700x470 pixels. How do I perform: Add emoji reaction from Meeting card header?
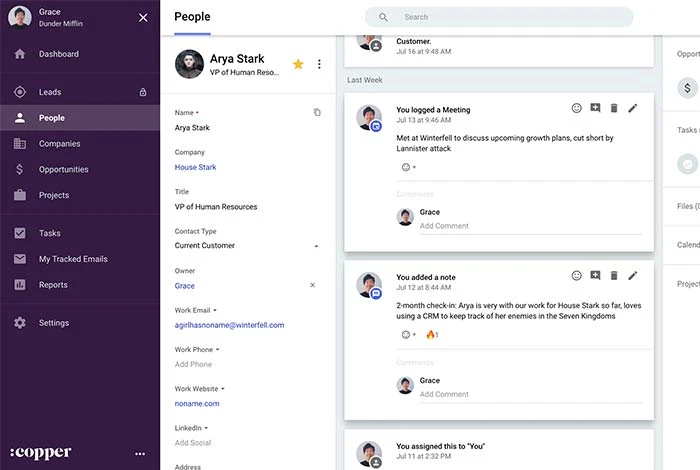pos(576,108)
